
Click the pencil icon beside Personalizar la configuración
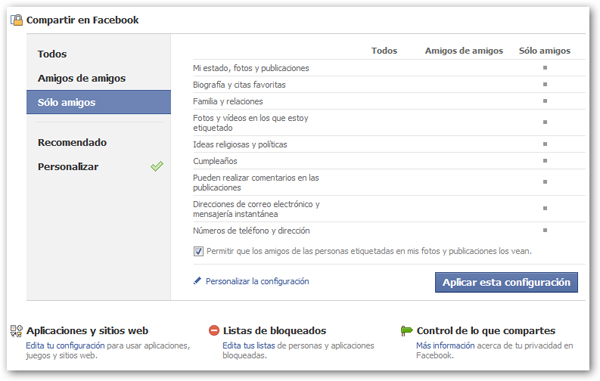click(197, 281)
